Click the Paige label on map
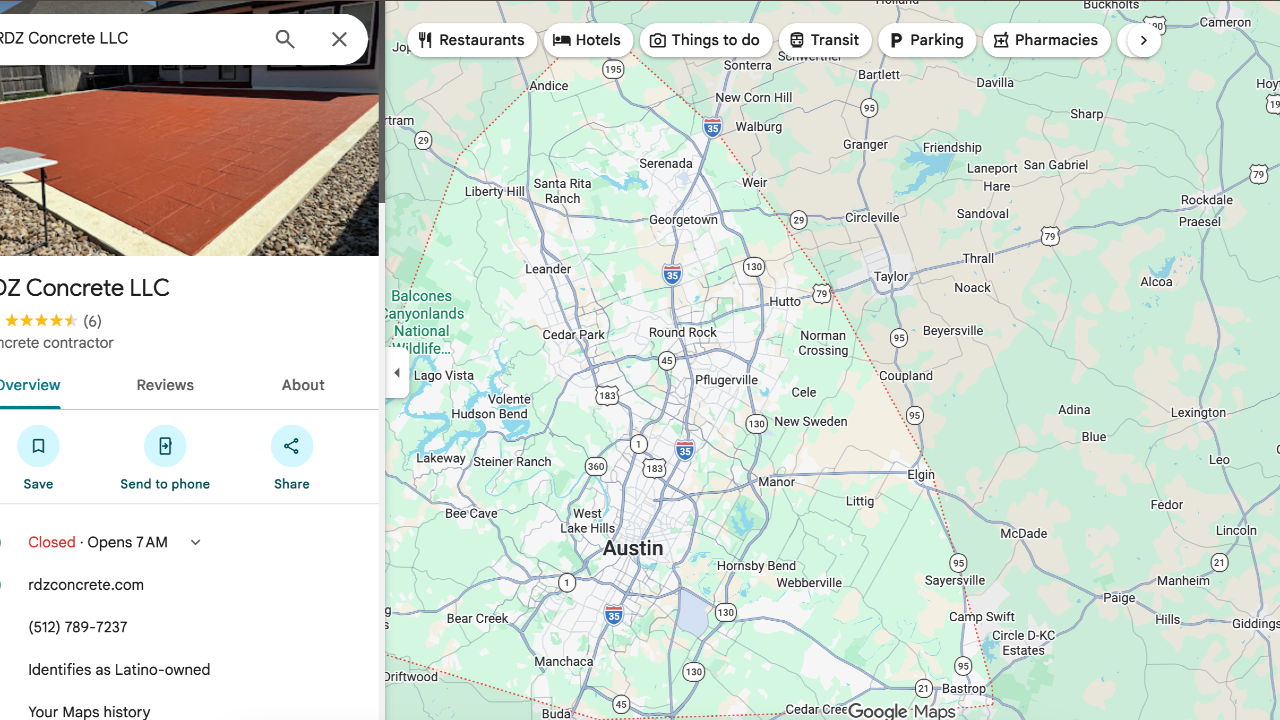The width and height of the screenshot is (1280, 720). (1120, 598)
